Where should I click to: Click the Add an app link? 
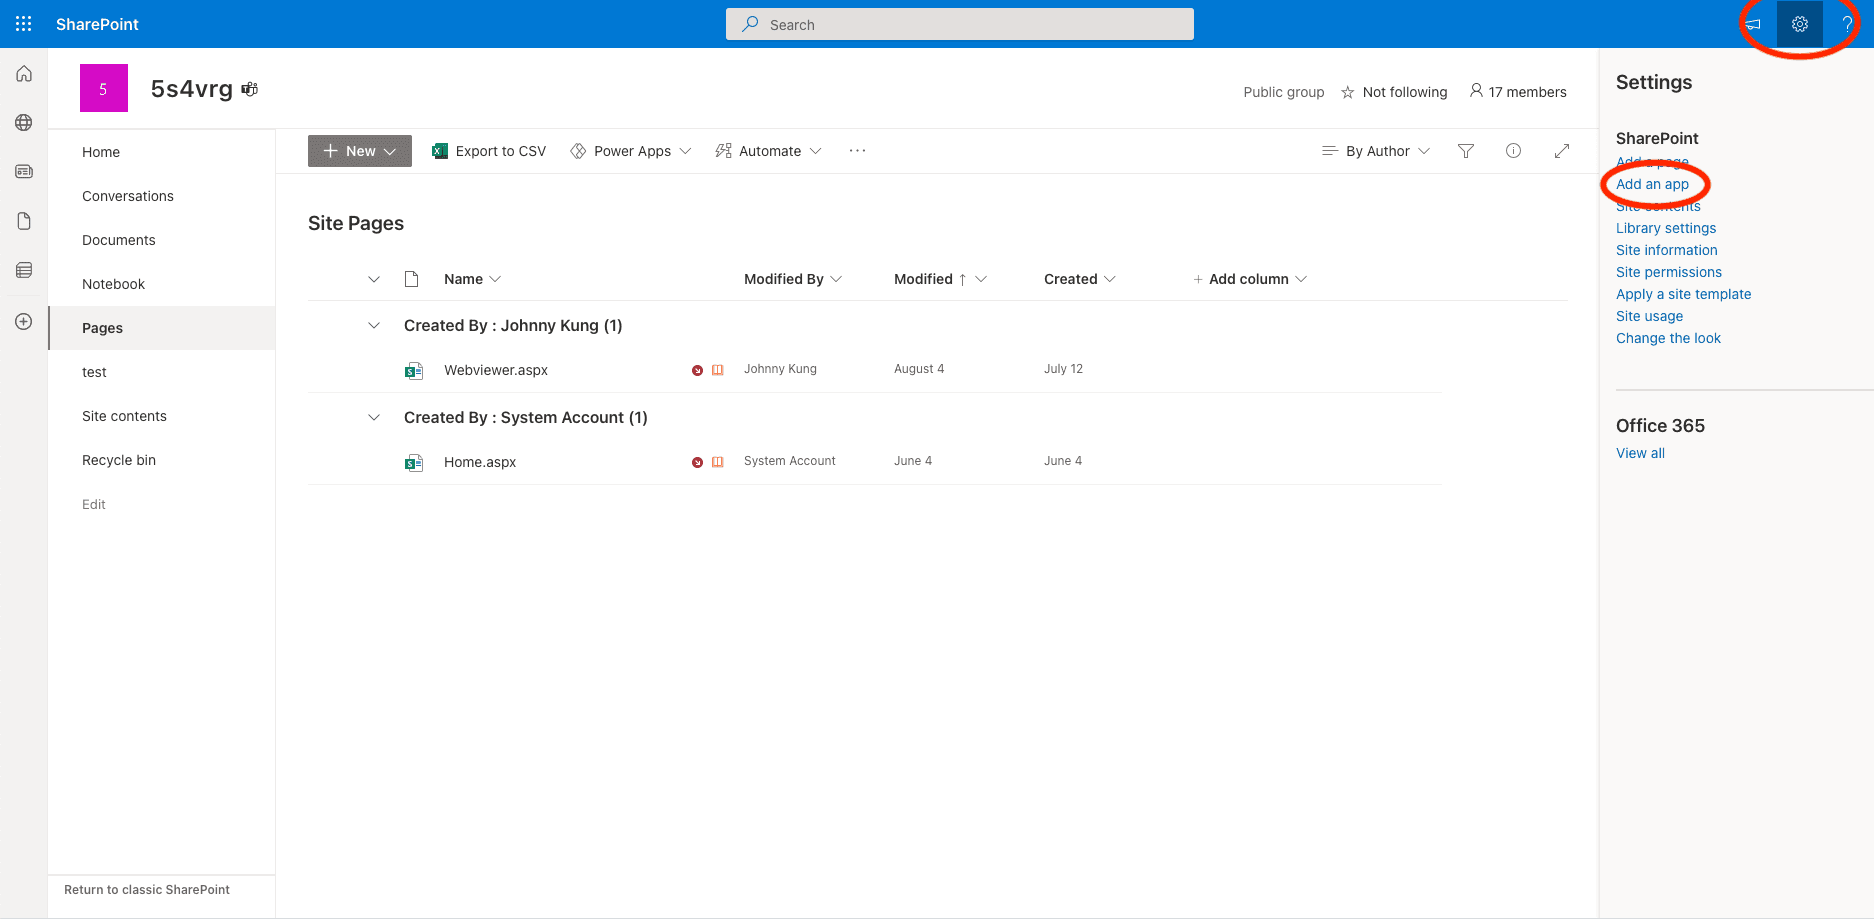point(1652,184)
